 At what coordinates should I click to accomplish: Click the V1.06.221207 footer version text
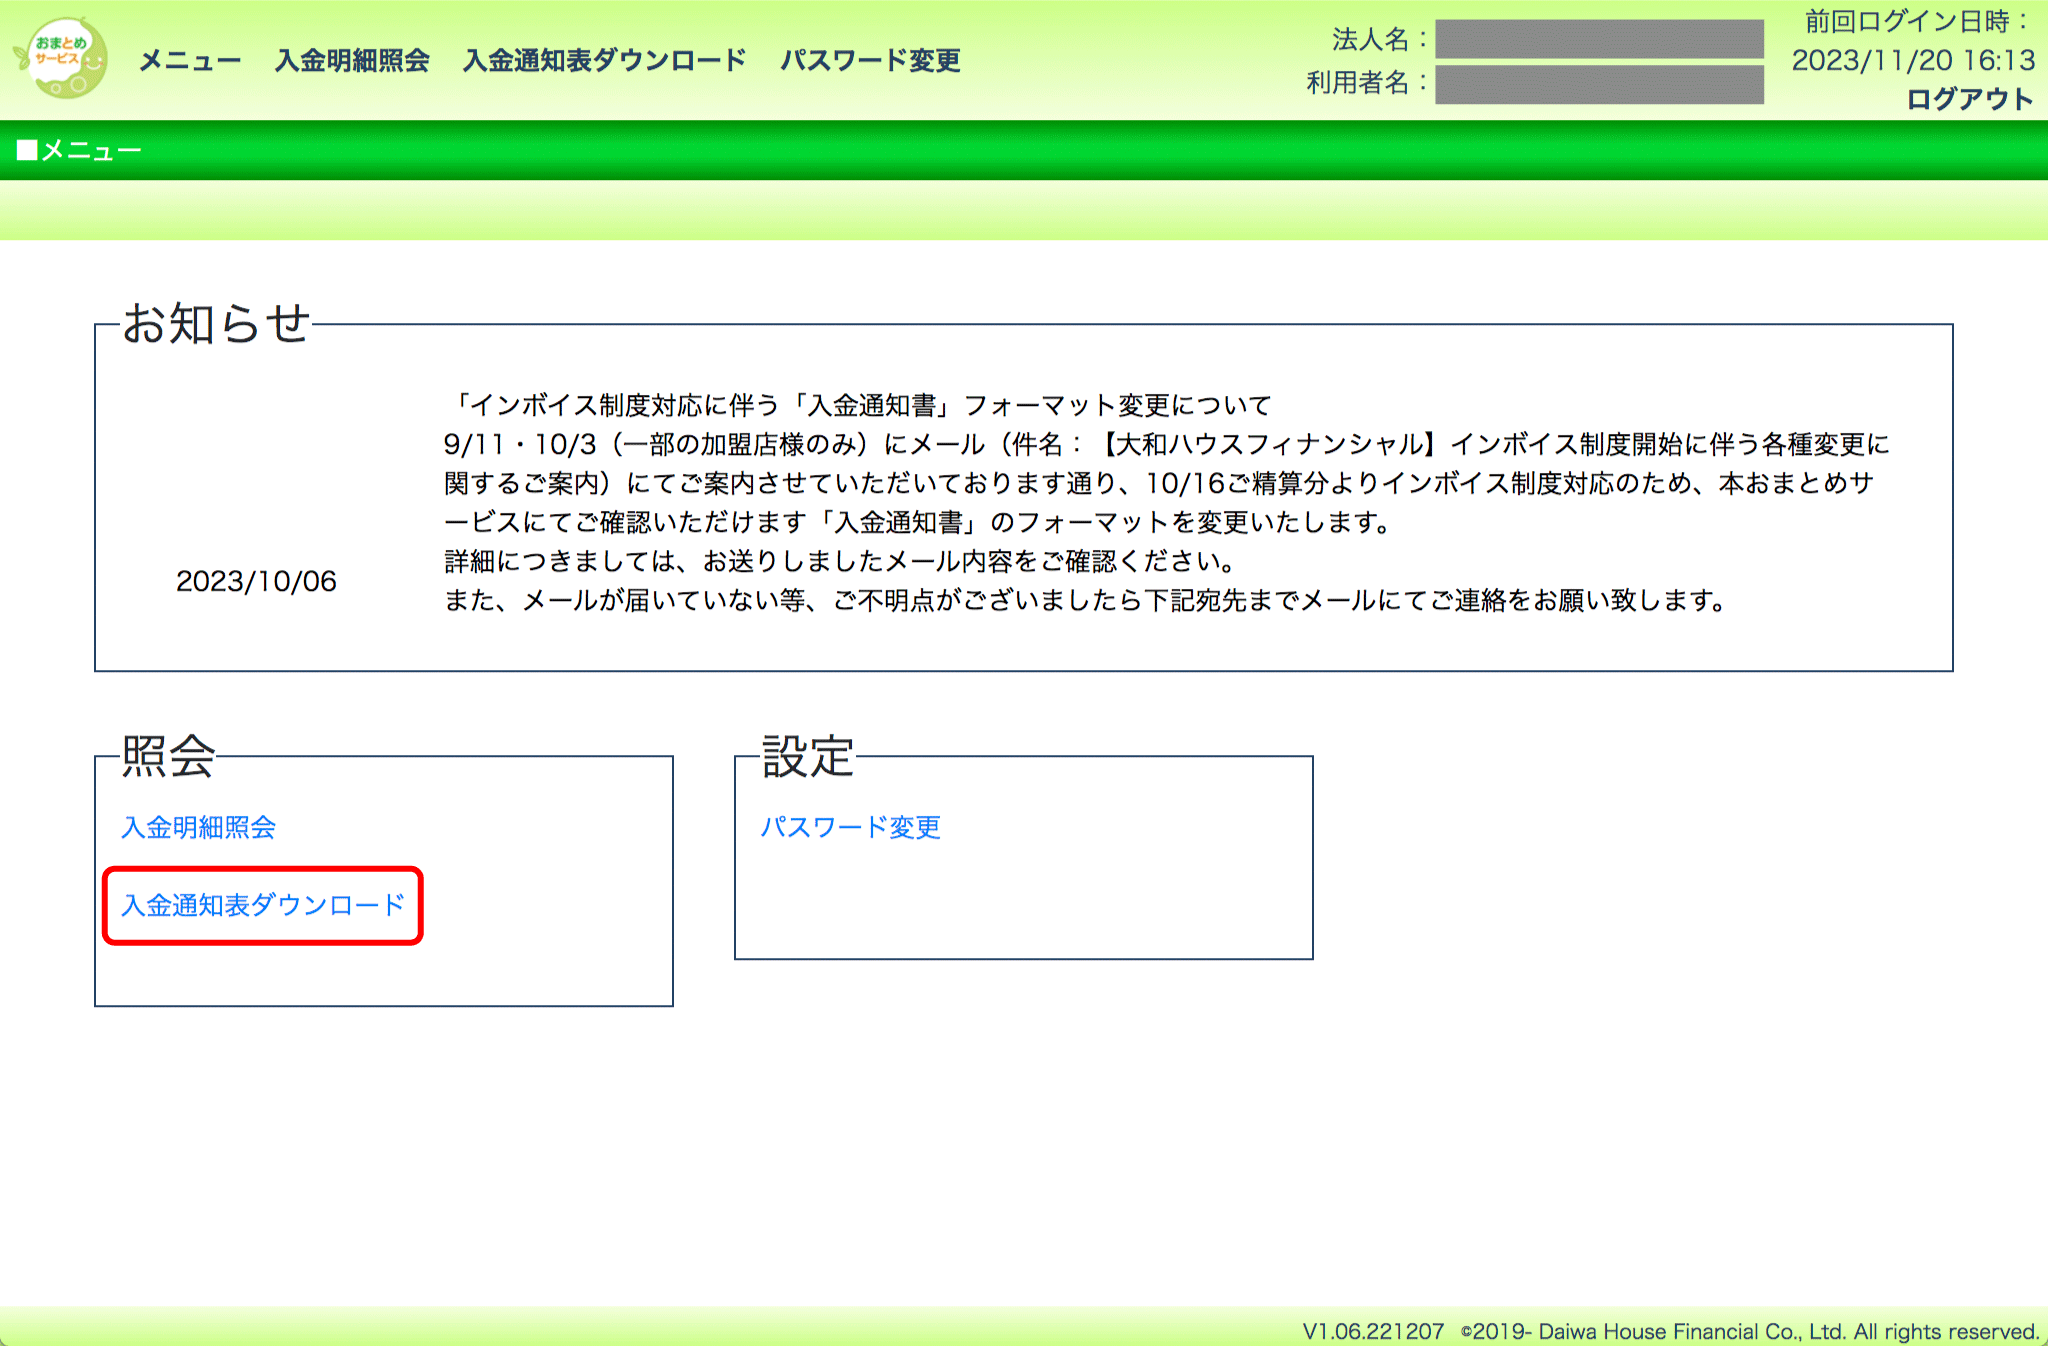click(x=1370, y=1331)
